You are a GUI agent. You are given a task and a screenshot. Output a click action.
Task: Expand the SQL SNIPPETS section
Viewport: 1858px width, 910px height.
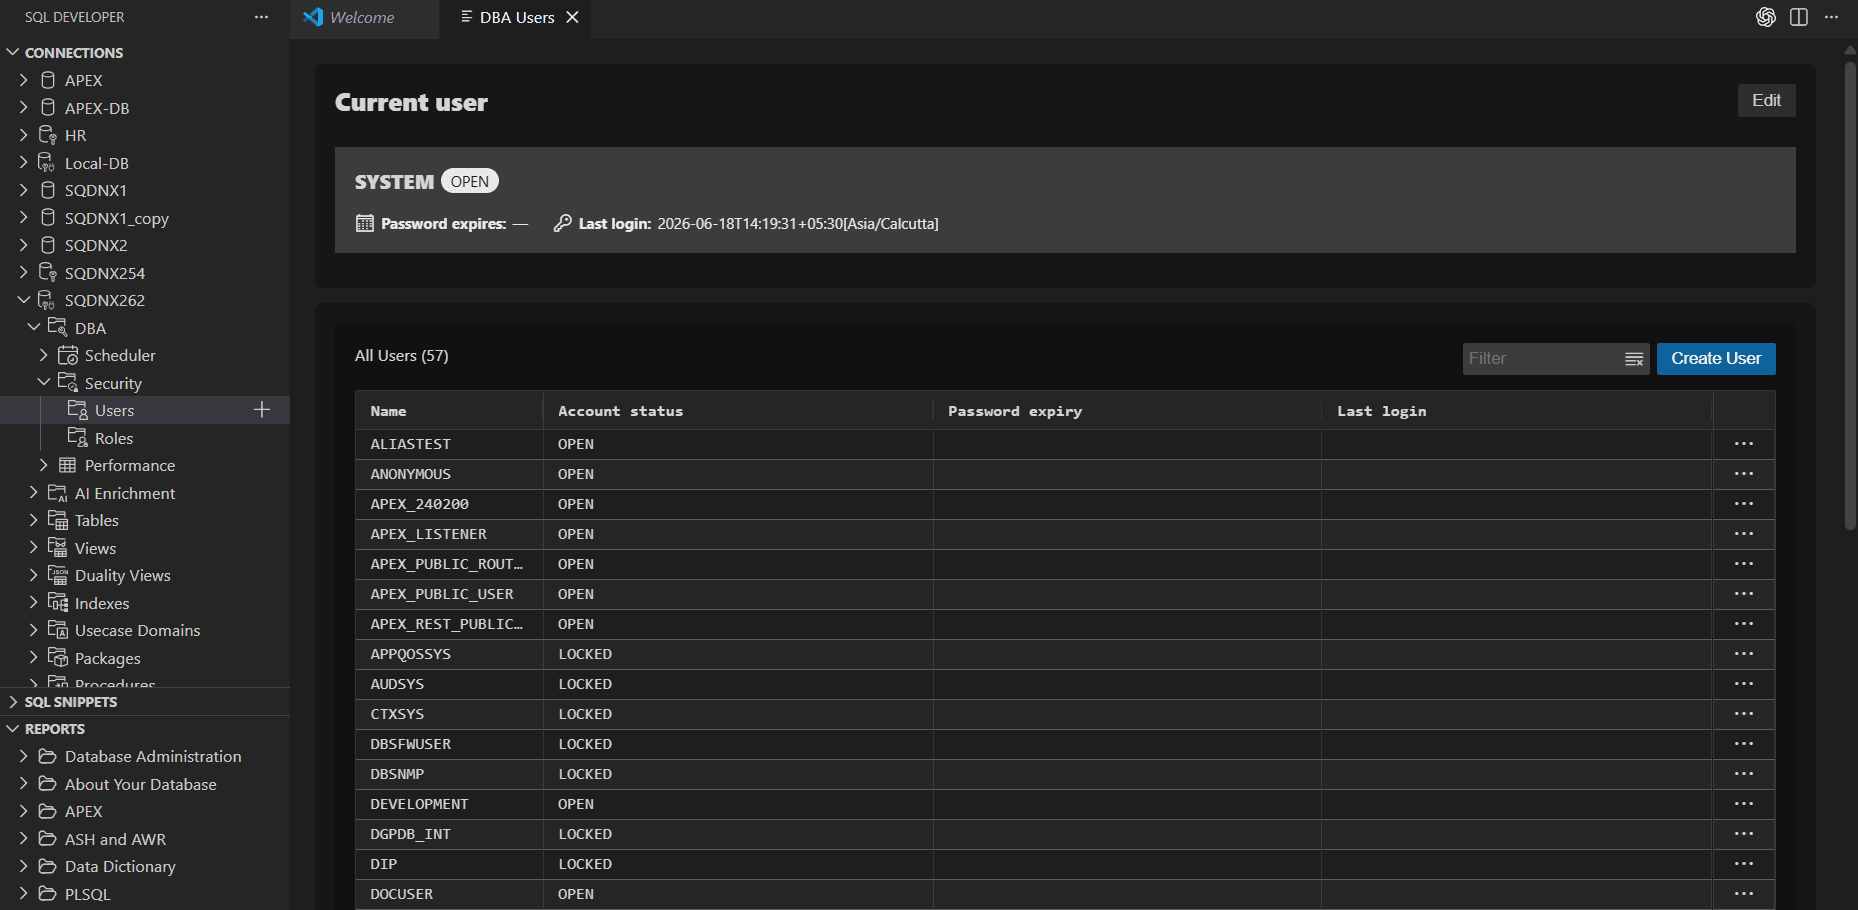[13, 702]
